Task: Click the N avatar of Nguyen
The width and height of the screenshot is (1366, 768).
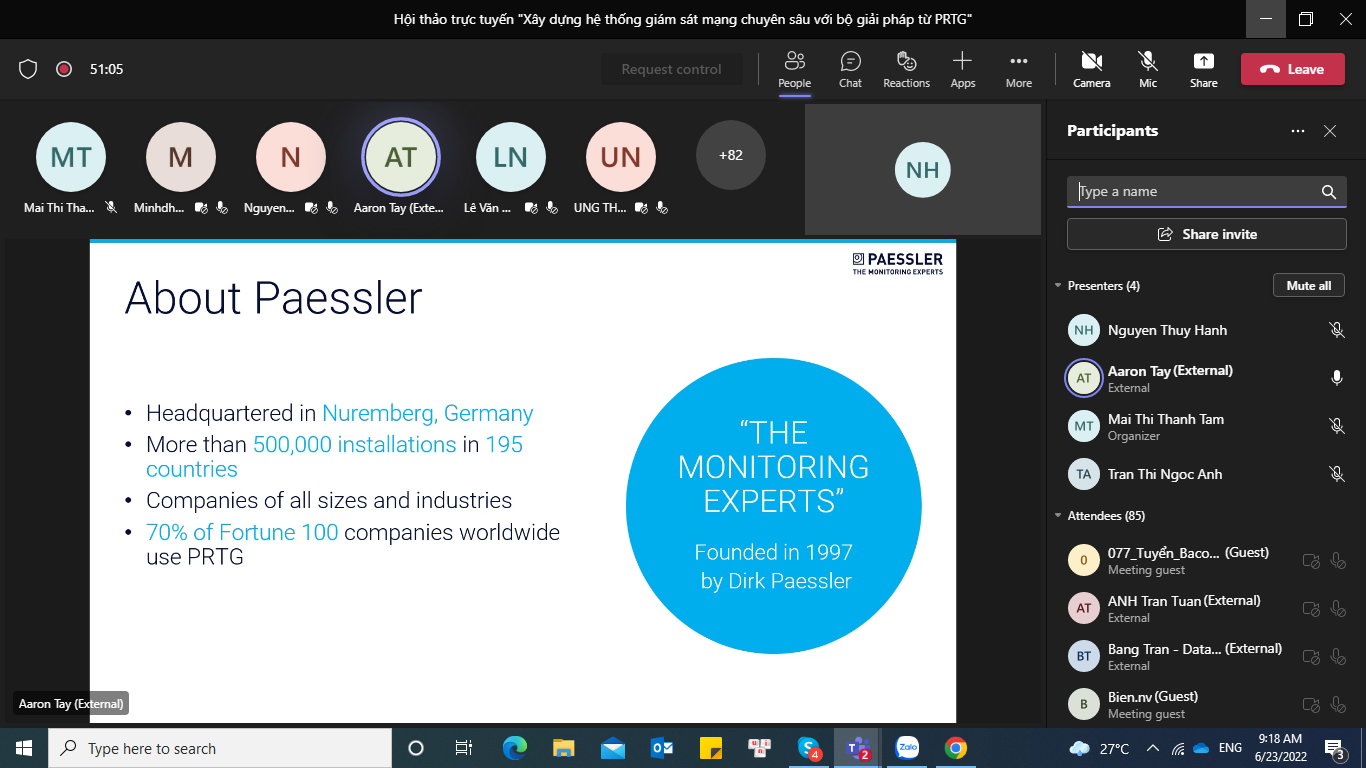Action: (291, 157)
